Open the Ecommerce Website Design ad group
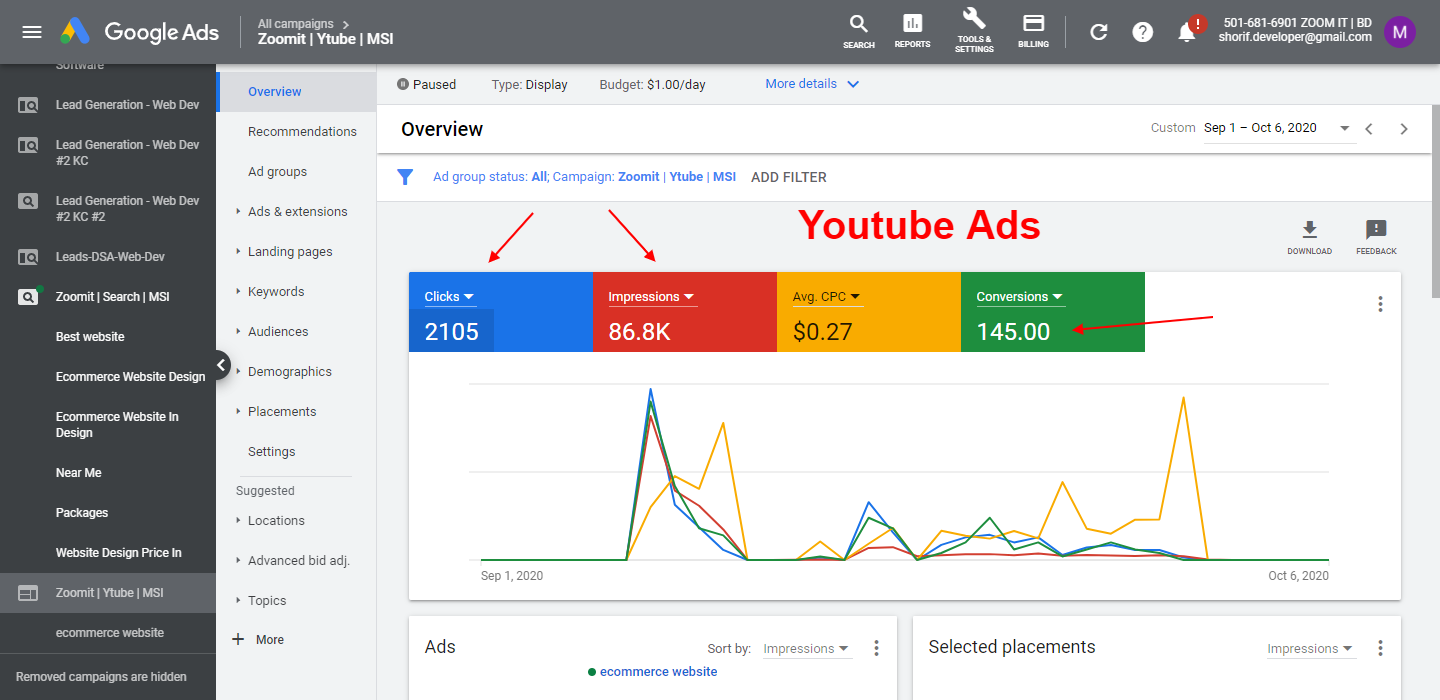1440x700 pixels. (x=130, y=377)
